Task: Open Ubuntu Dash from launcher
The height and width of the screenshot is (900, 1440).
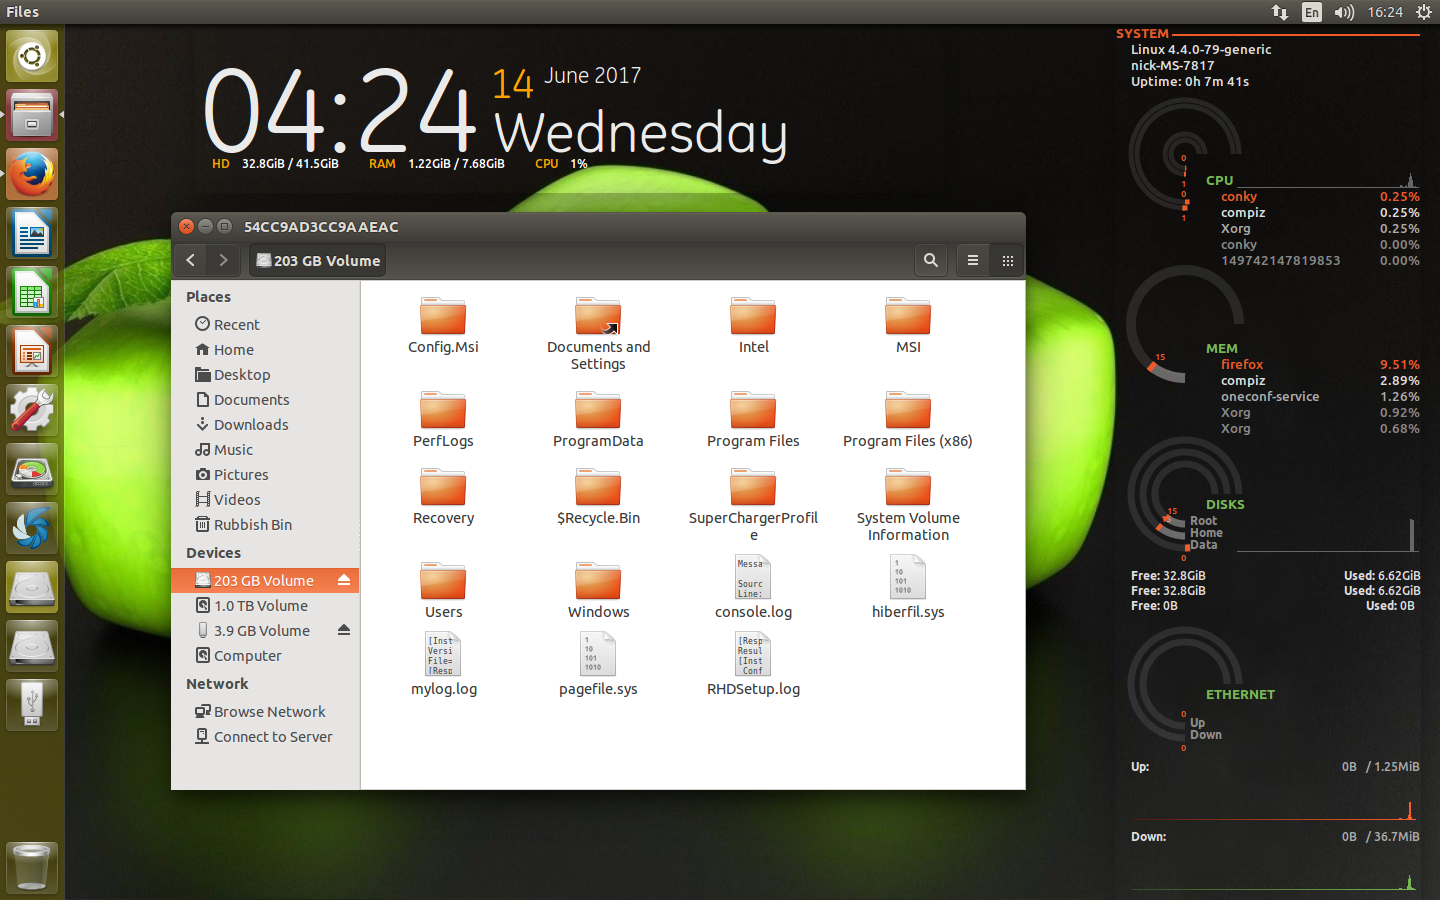Action: [32, 56]
